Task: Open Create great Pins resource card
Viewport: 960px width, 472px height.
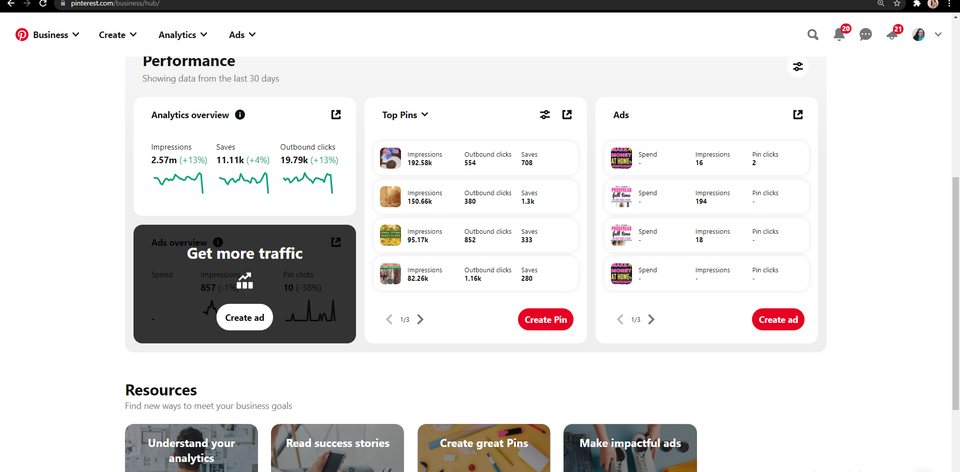Action: (484, 448)
